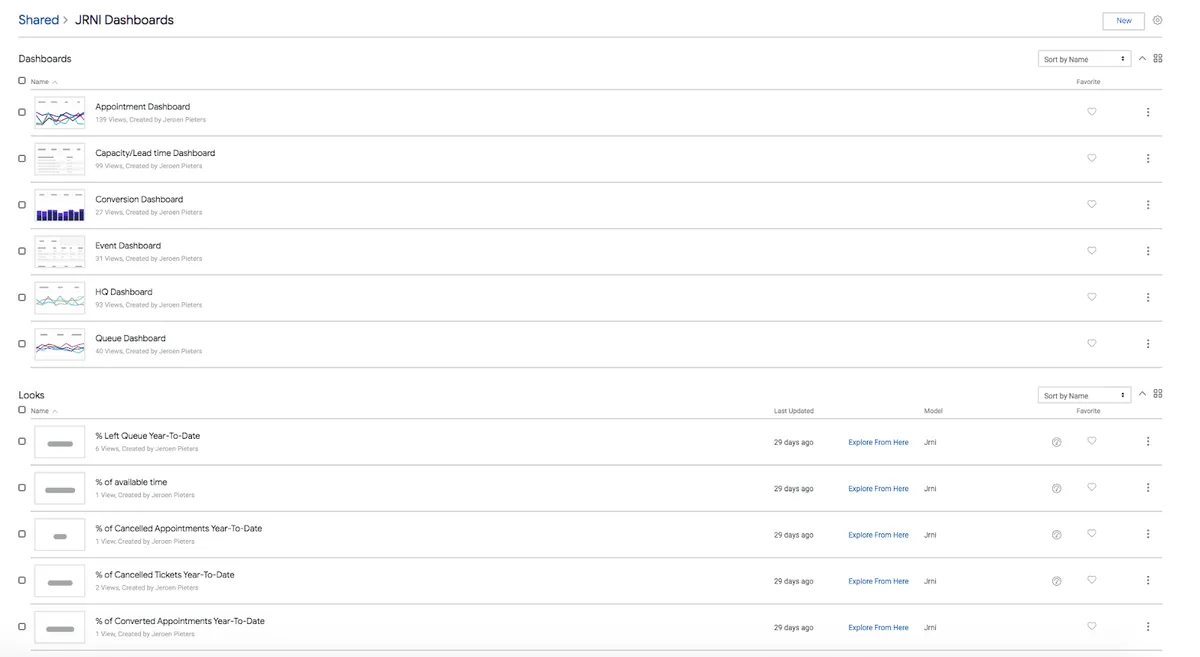Click Explore From Here for % of Cancelled Tickets

pyautogui.click(x=878, y=581)
